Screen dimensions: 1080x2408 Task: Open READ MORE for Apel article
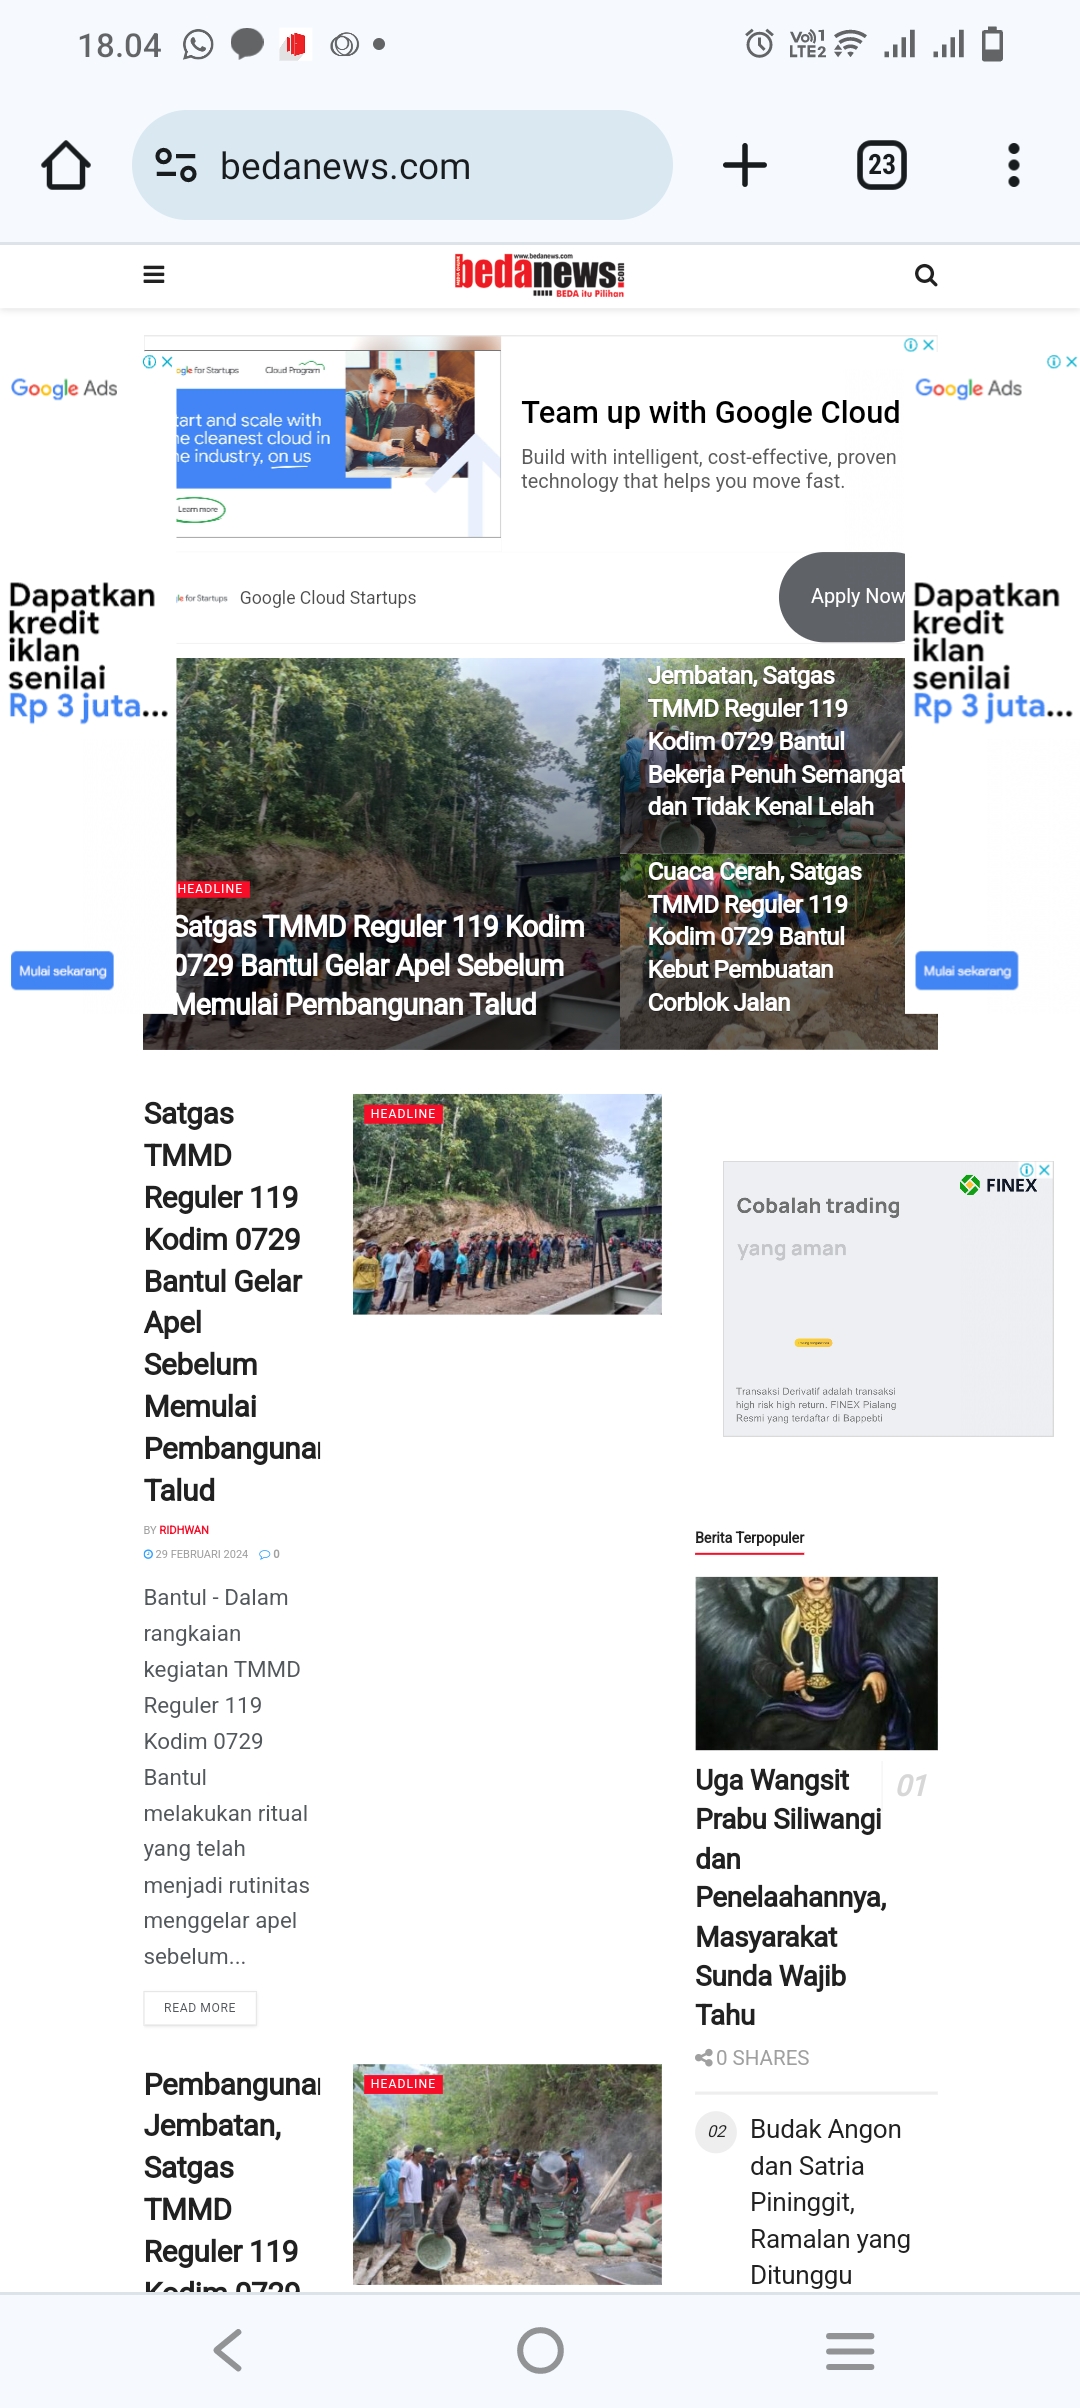(200, 2008)
